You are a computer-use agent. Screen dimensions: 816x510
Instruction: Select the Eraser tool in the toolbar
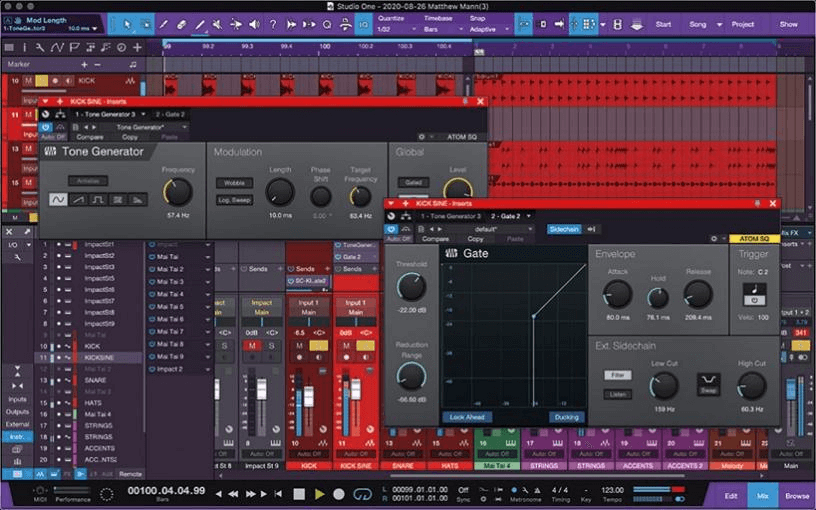[181, 24]
